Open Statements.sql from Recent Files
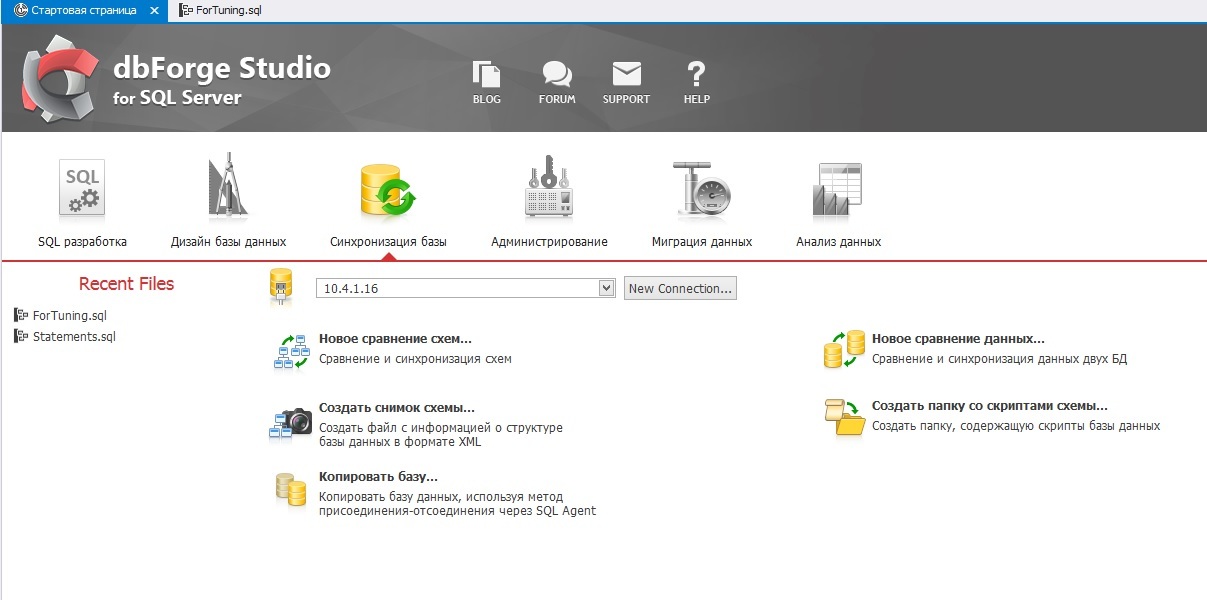The height and width of the screenshot is (600, 1207). point(74,336)
